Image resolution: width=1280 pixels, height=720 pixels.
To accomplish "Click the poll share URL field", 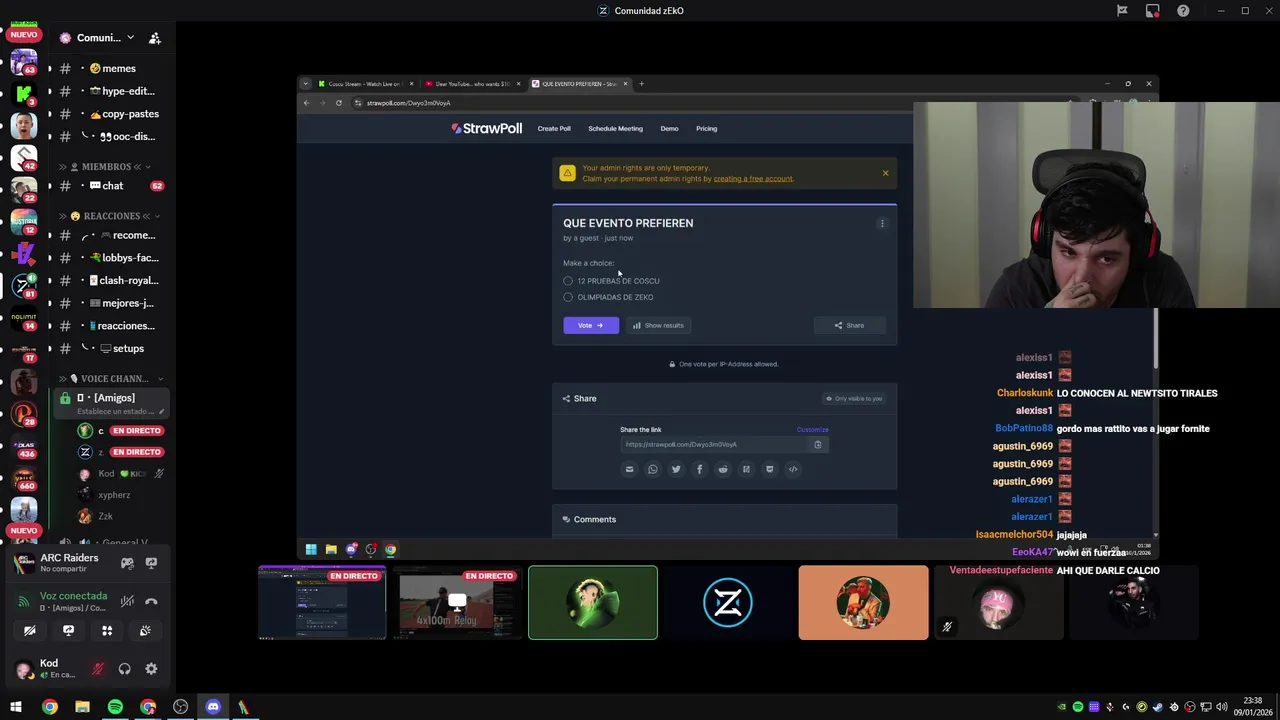I will click(x=715, y=445).
